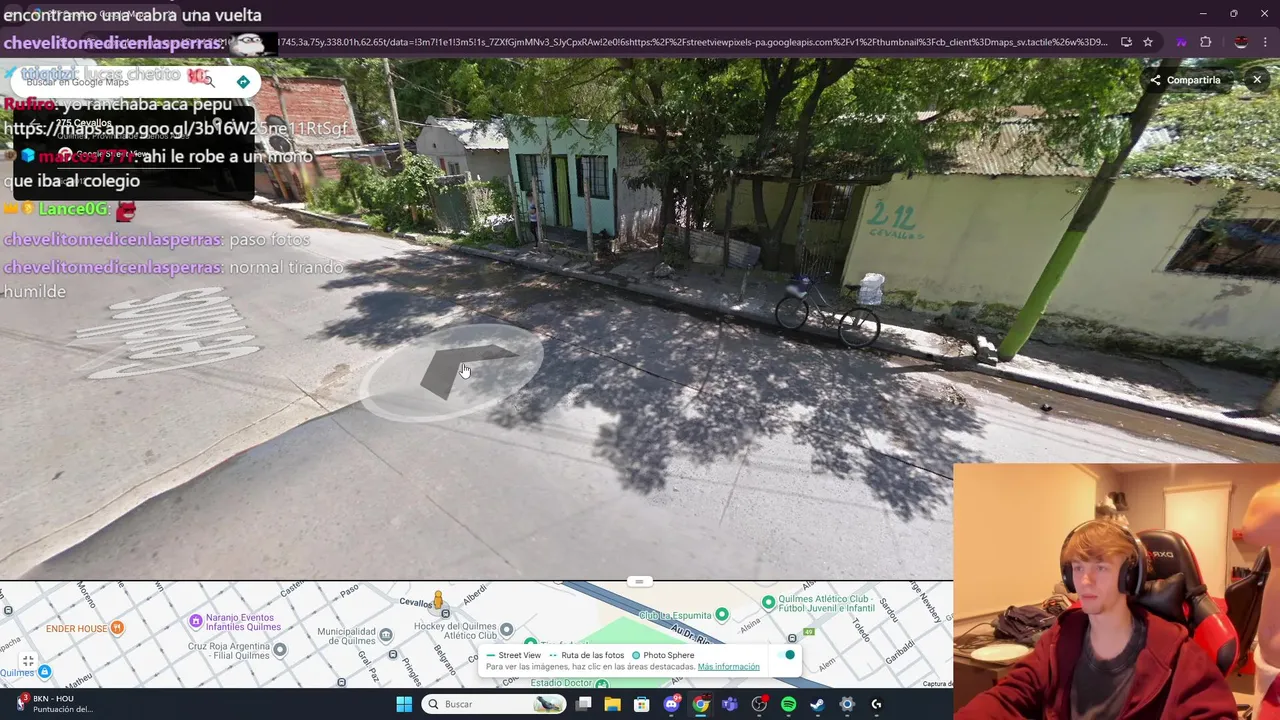
Task: Close the Street View with the X
Action: tap(1257, 80)
